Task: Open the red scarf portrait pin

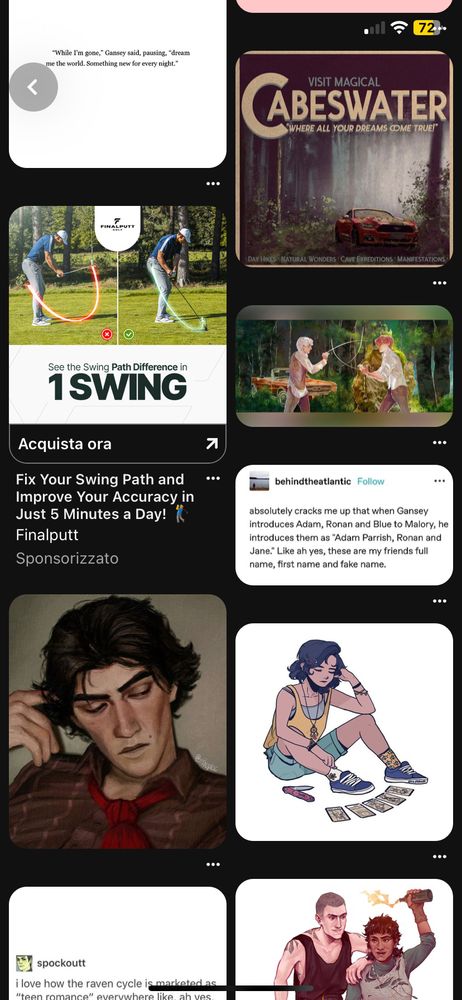Action: (117, 721)
